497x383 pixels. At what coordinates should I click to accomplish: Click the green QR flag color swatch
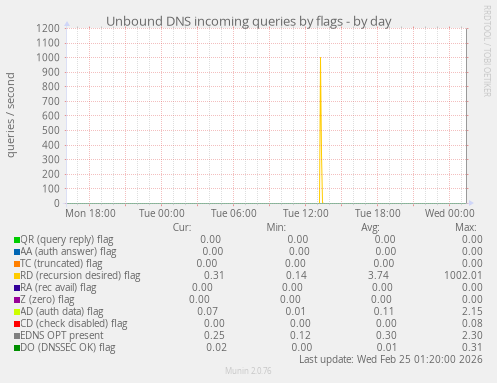(x=17, y=240)
